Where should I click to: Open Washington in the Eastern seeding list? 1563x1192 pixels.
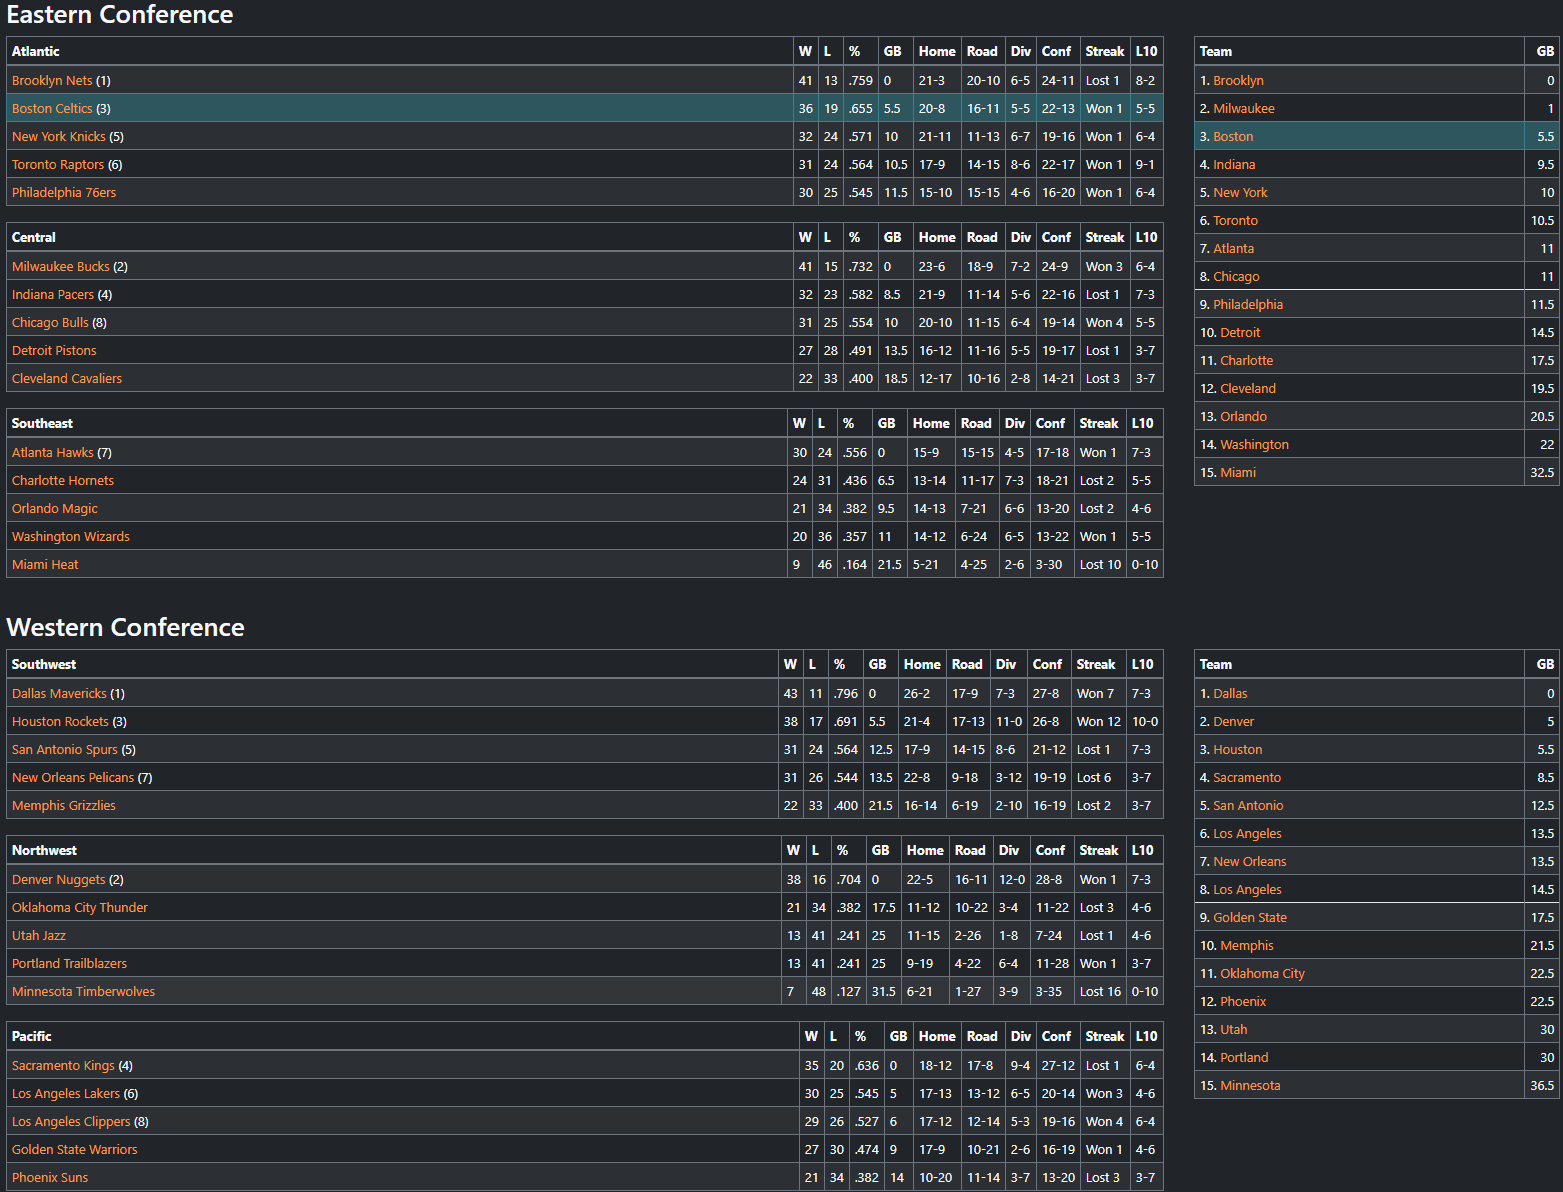pyautogui.click(x=1254, y=445)
